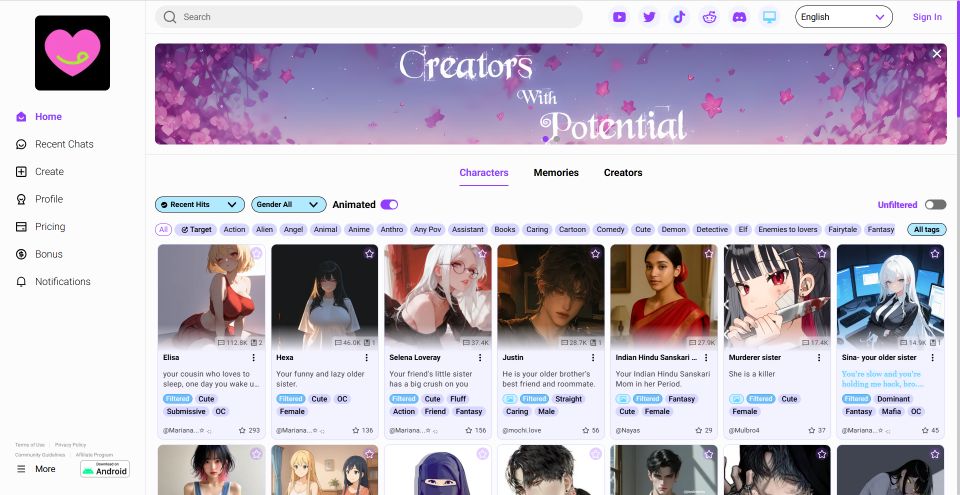This screenshot has width=960, height=495.
Task: Open the three-dot menu on Selena Loveray
Action: pos(480,358)
